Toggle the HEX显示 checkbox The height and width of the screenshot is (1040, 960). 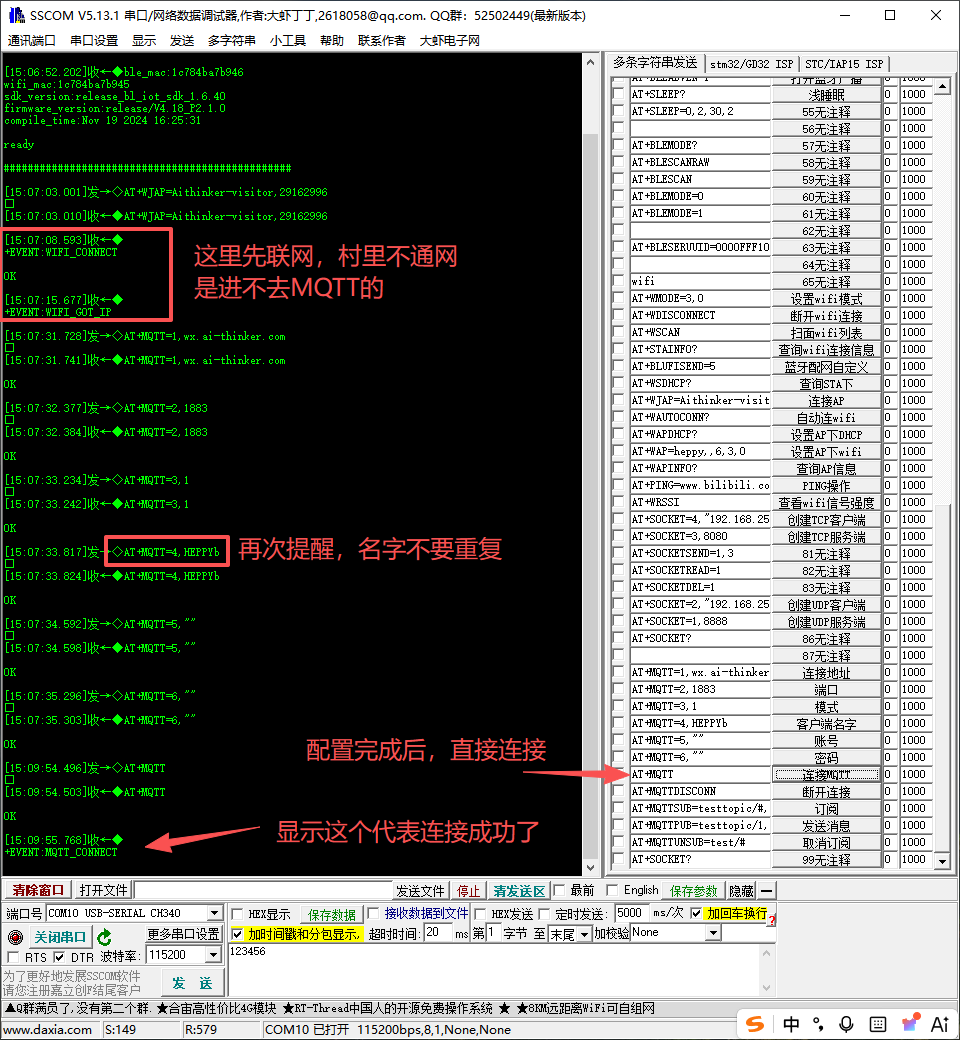pyautogui.click(x=237, y=913)
